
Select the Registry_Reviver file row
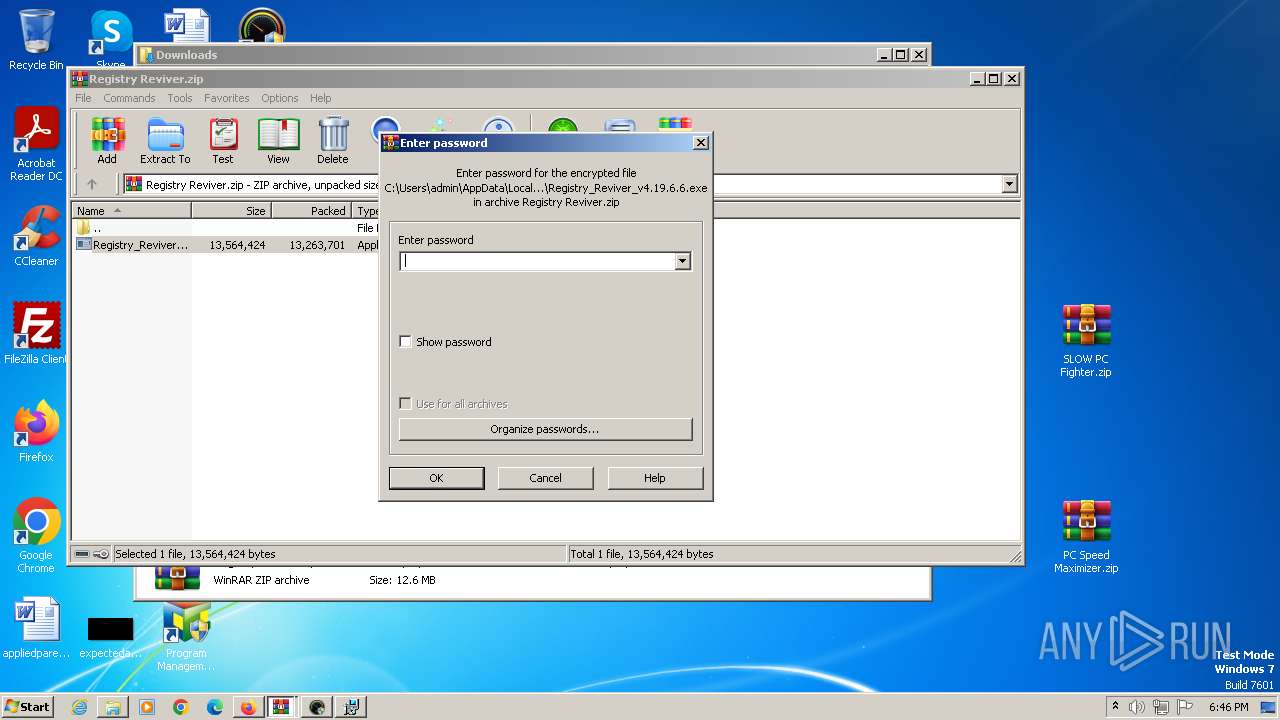[133, 244]
